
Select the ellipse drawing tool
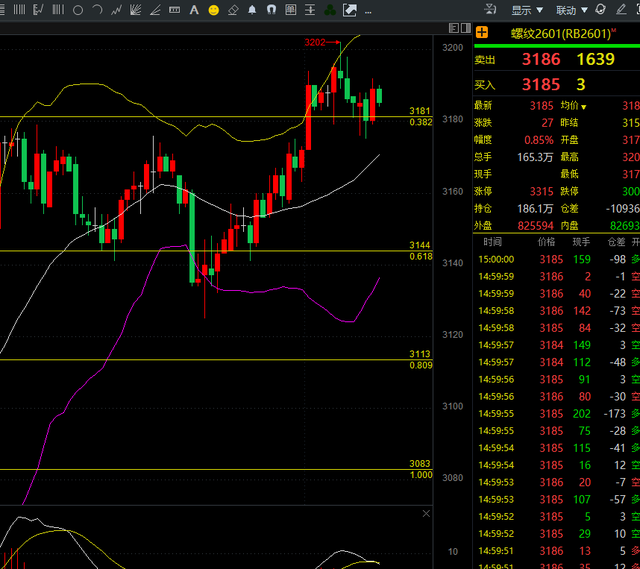(78, 10)
